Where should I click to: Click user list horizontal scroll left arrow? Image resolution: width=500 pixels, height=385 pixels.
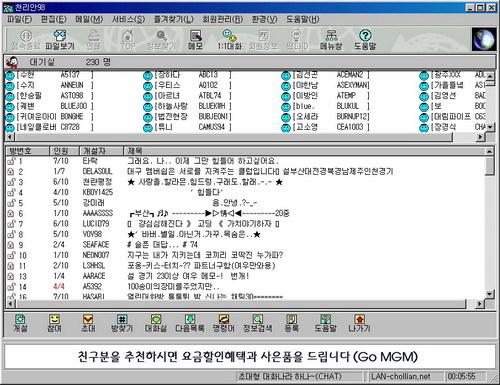click(10, 137)
